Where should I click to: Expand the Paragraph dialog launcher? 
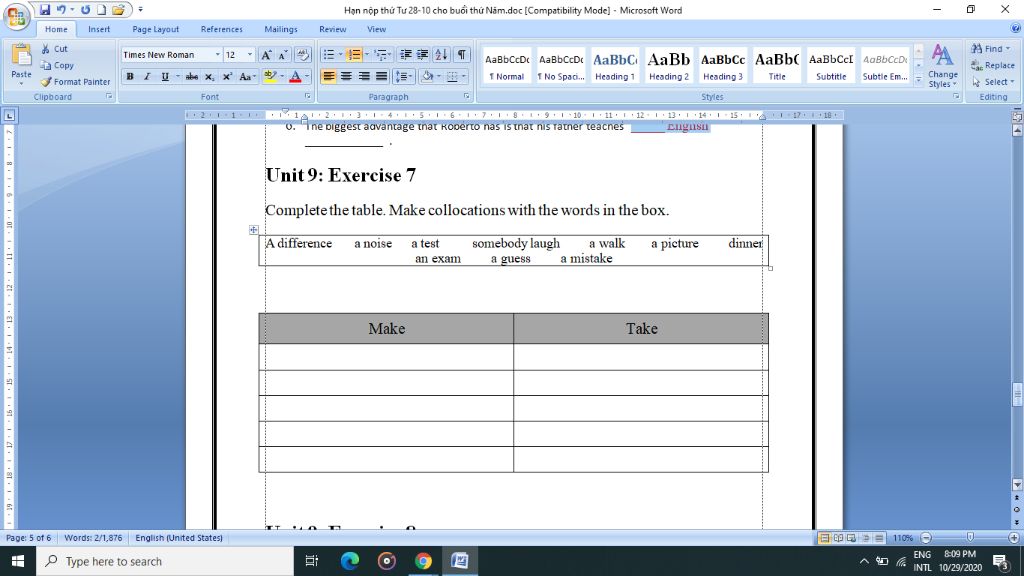(x=466, y=96)
